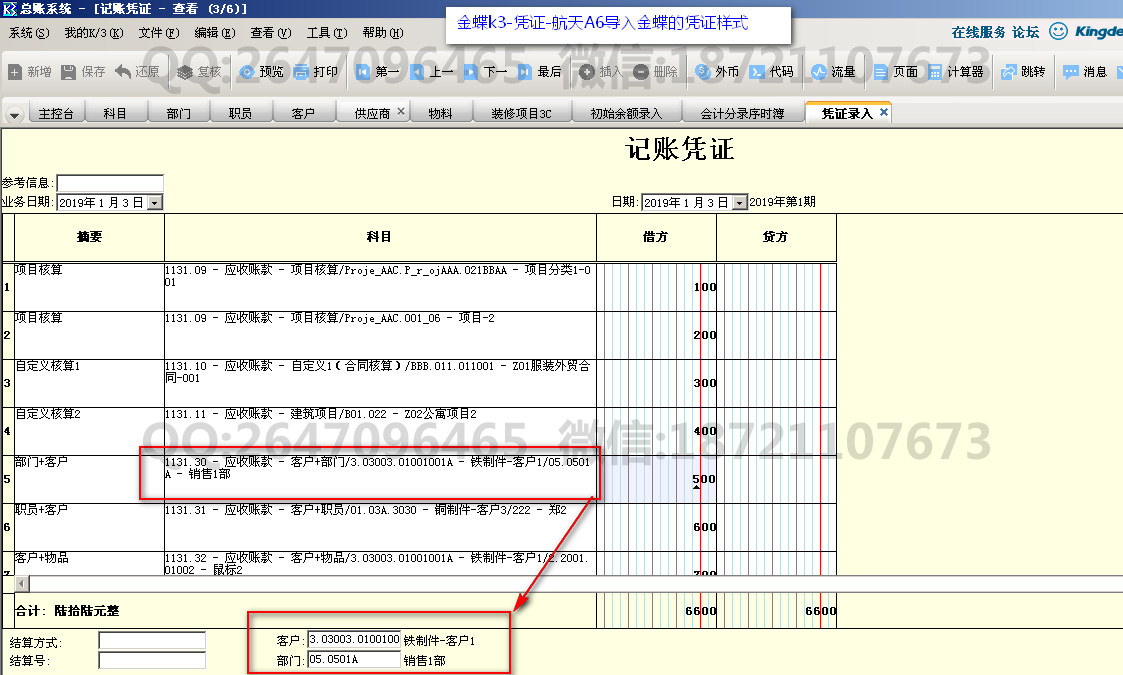The height and width of the screenshot is (675, 1123).
Task: Expand the 日期 date dropdown
Action: pyautogui.click(x=739, y=202)
